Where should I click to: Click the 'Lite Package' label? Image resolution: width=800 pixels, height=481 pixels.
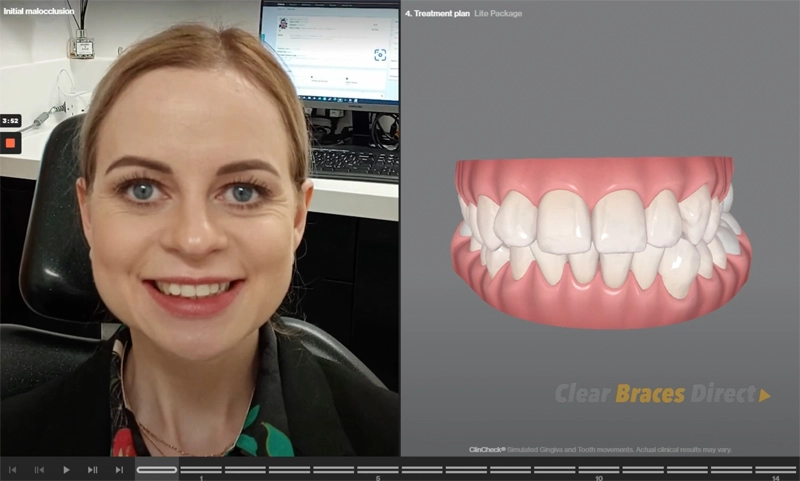point(498,13)
